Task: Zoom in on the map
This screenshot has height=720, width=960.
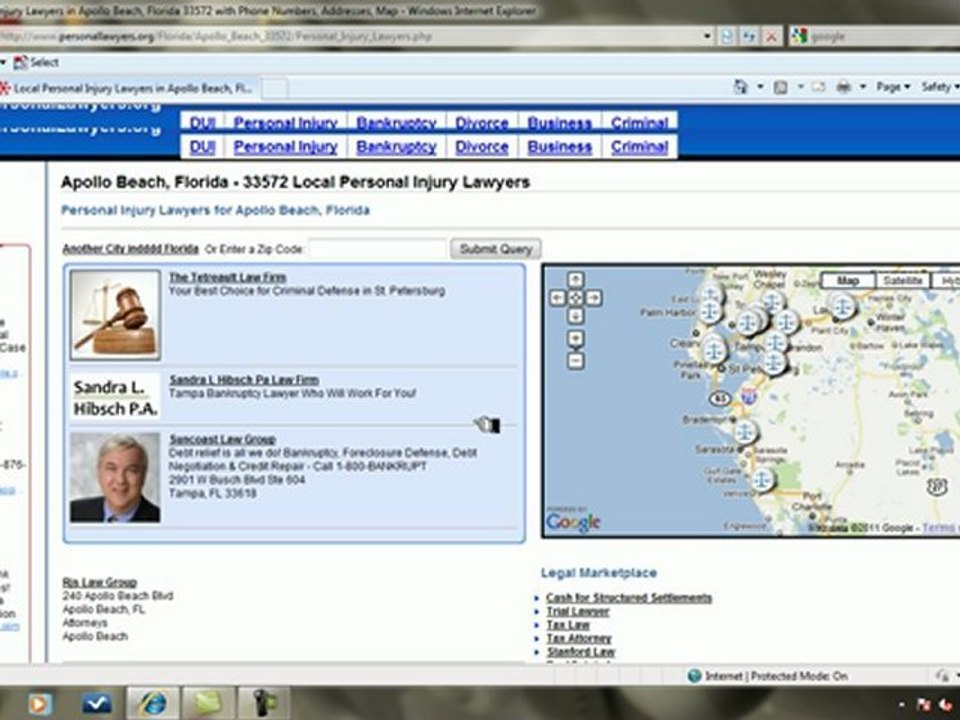Action: [x=576, y=339]
